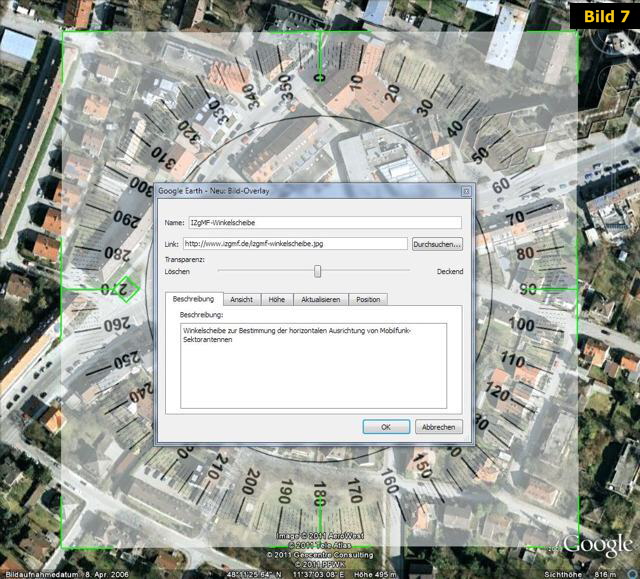Close the Bild-Overlay dialog

[466, 191]
